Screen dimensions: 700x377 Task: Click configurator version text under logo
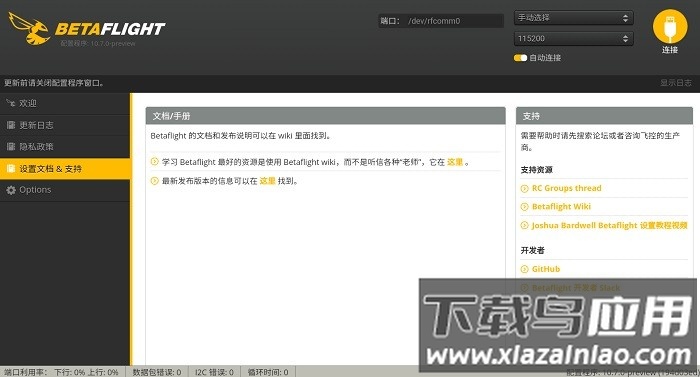click(98, 43)
